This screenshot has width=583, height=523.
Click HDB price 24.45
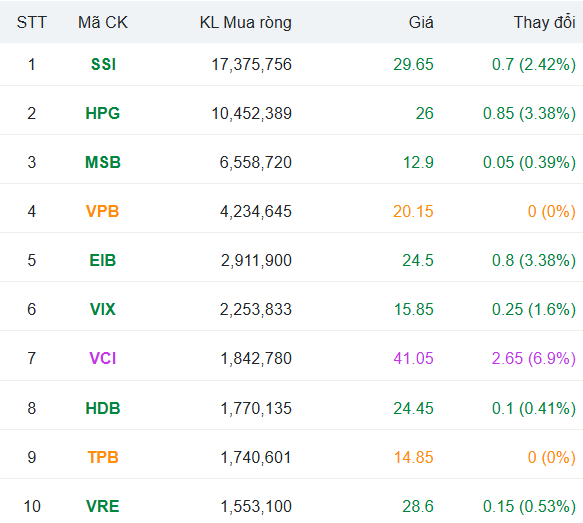[413, 408]
